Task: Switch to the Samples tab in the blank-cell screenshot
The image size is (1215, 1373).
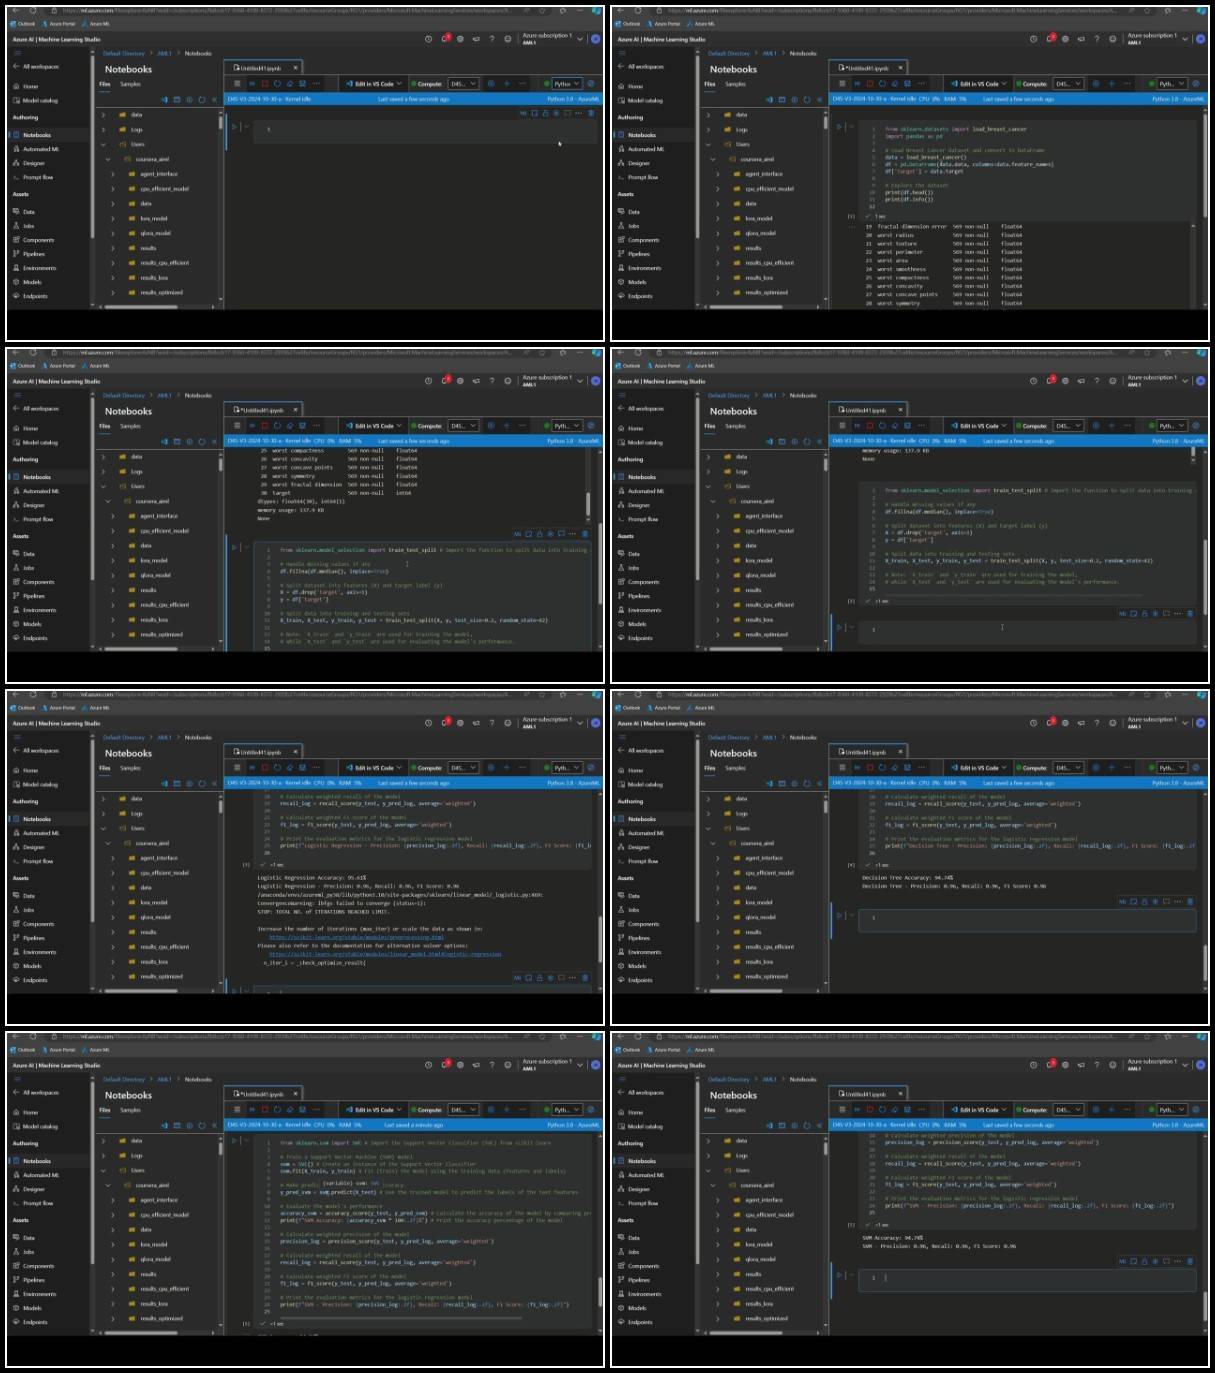Action: [130, 84]
